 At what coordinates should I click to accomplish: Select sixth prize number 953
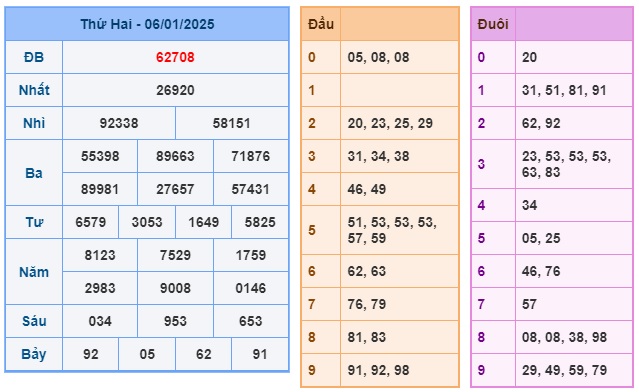175,321
